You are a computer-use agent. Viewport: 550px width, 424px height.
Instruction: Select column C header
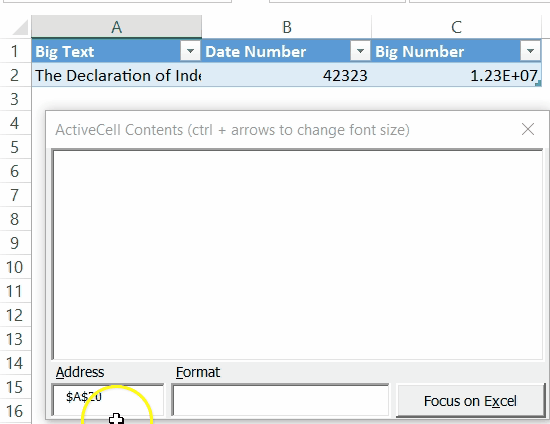pos(456,27)
